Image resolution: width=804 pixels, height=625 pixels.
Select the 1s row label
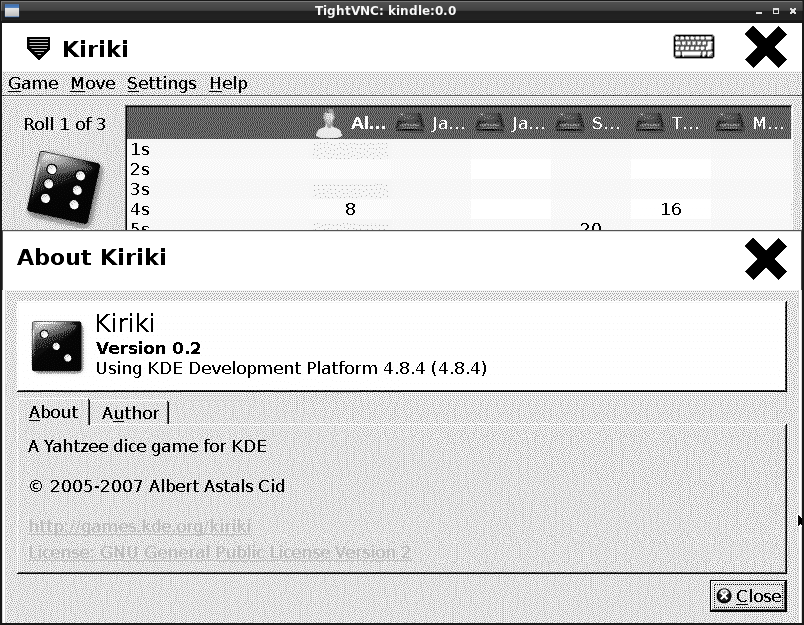140,149
